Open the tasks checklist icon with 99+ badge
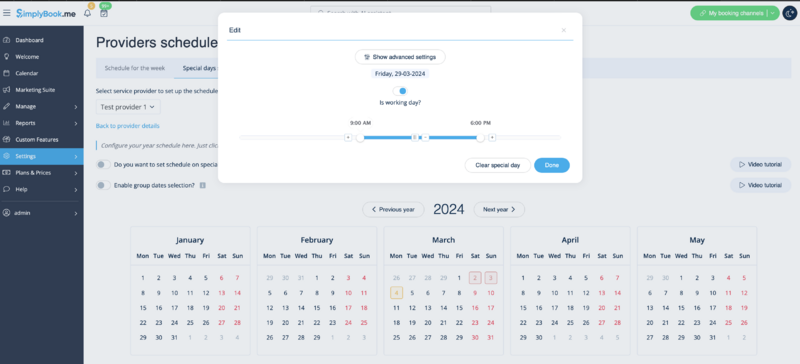 [104, 13]
